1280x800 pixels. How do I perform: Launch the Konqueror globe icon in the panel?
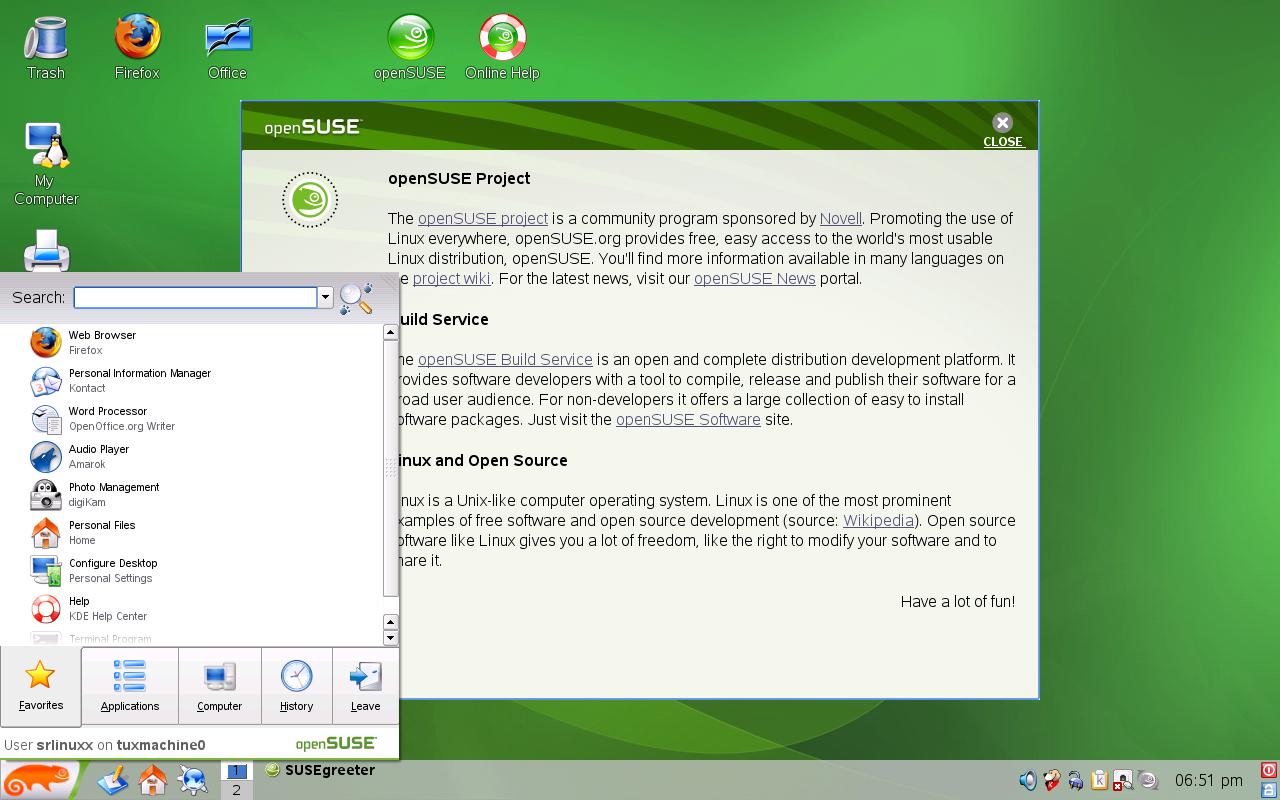tap(192, 780)
